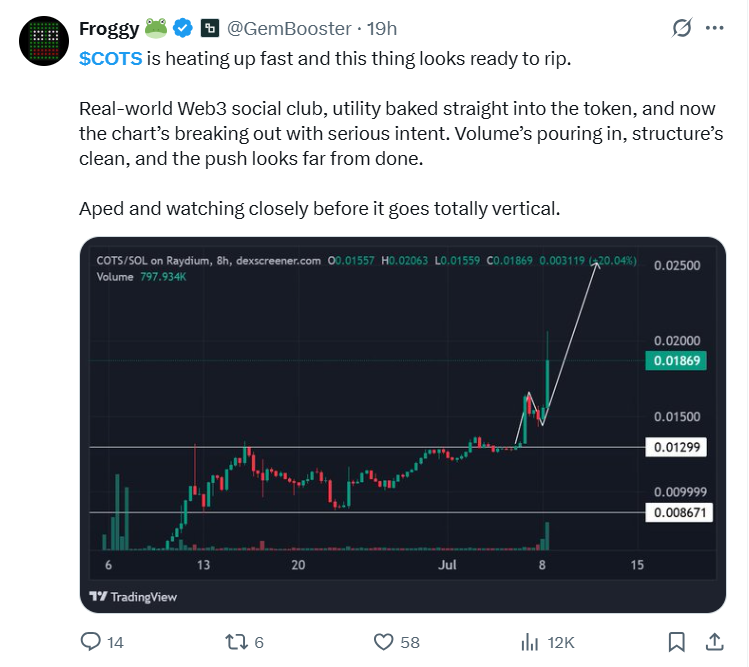The width and height of the screenshot is (749, 667).
Task: Open view analytics bar chart icon
Action: [529, 642]
